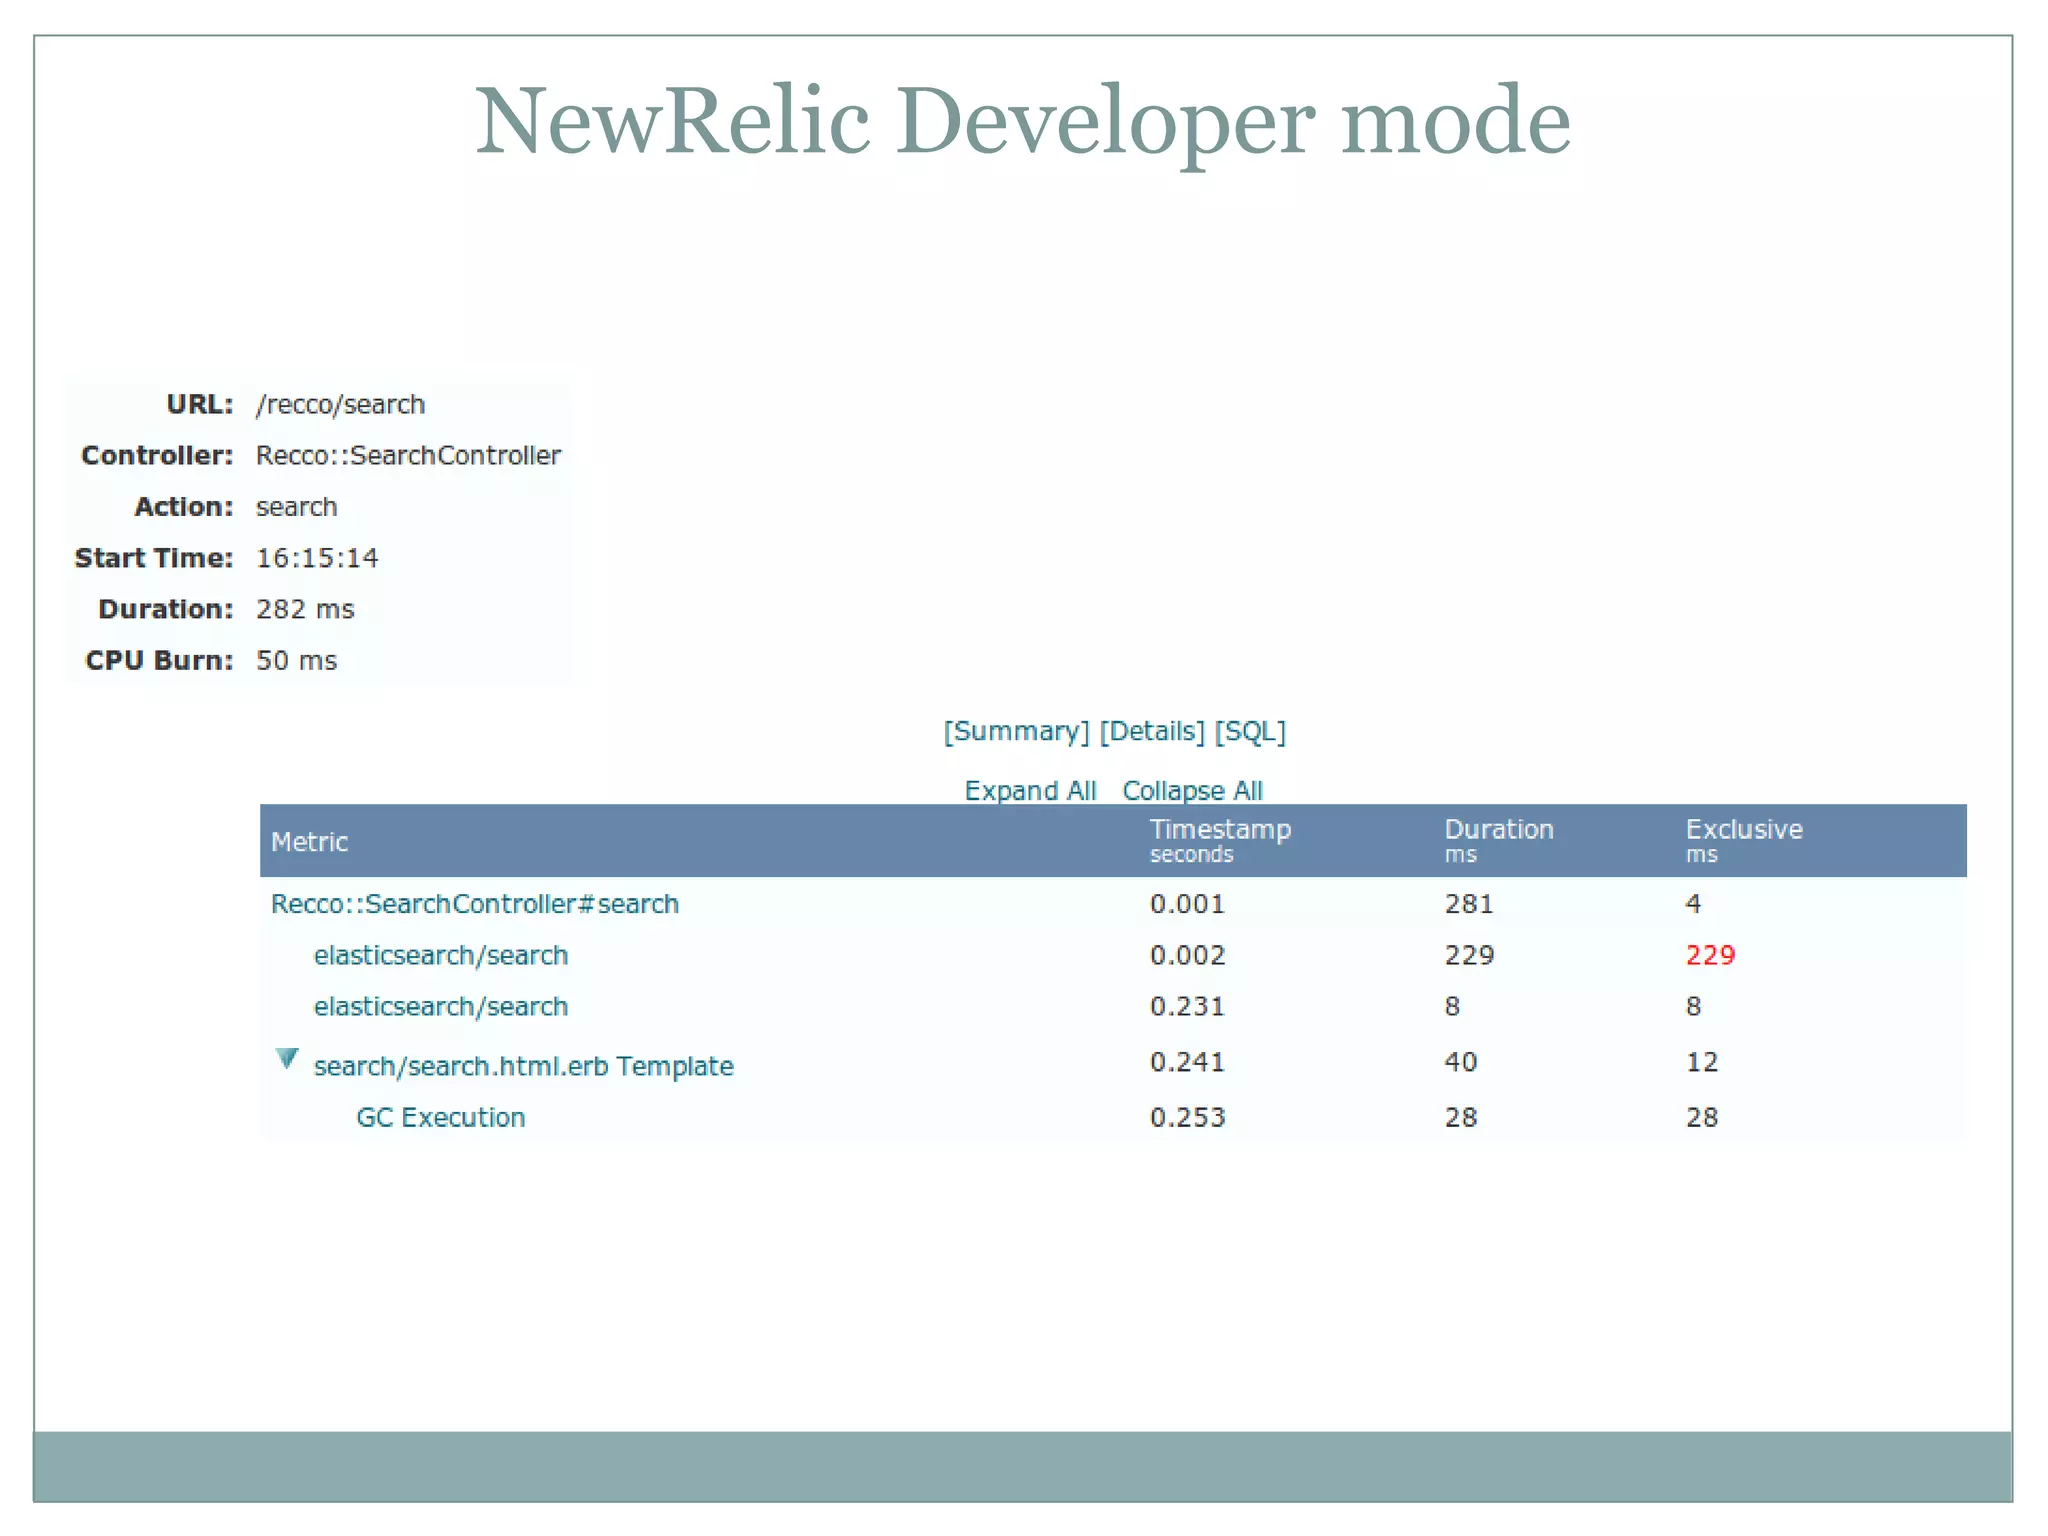Click the Collapse All link

1192,790
